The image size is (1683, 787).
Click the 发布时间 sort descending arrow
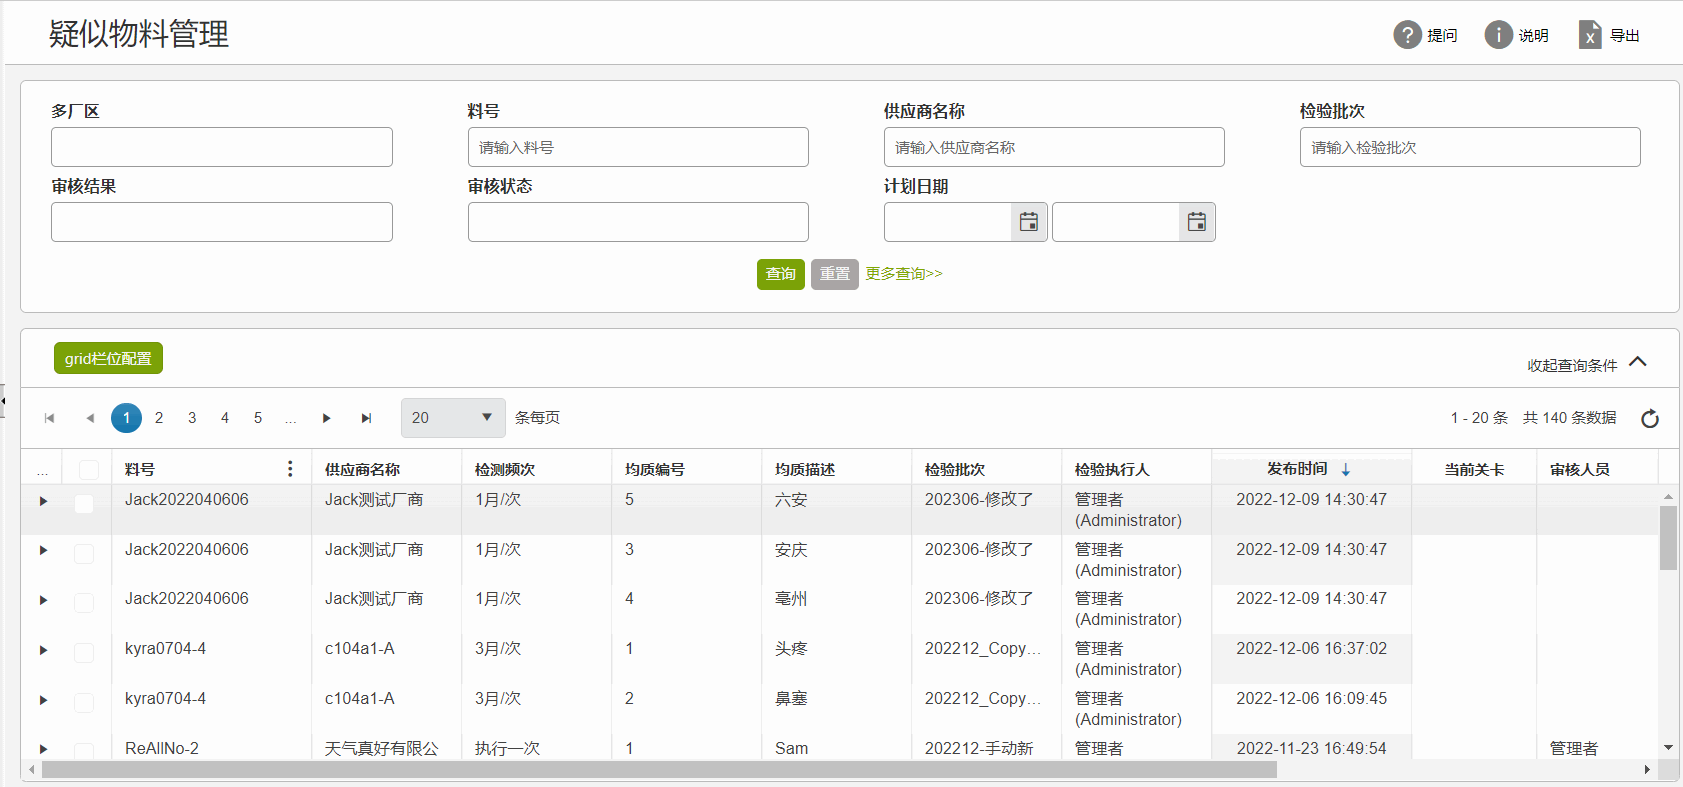pyautogui.click(x=1346, y=469)
